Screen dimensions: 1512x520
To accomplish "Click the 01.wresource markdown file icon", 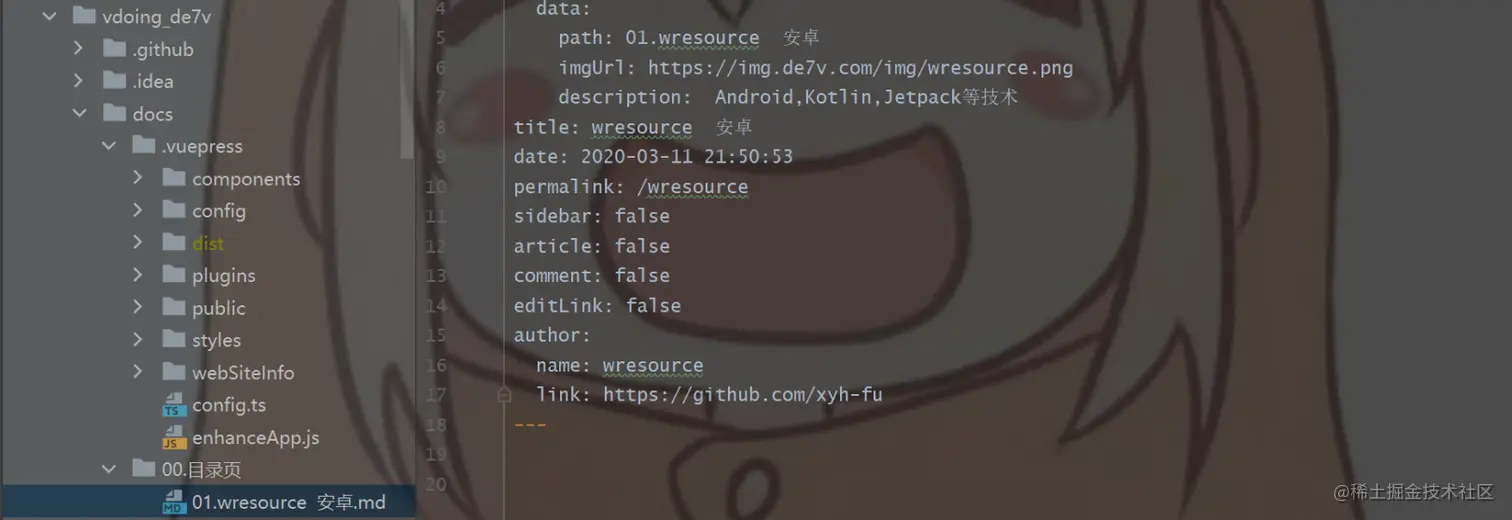I will coord(174,502).
